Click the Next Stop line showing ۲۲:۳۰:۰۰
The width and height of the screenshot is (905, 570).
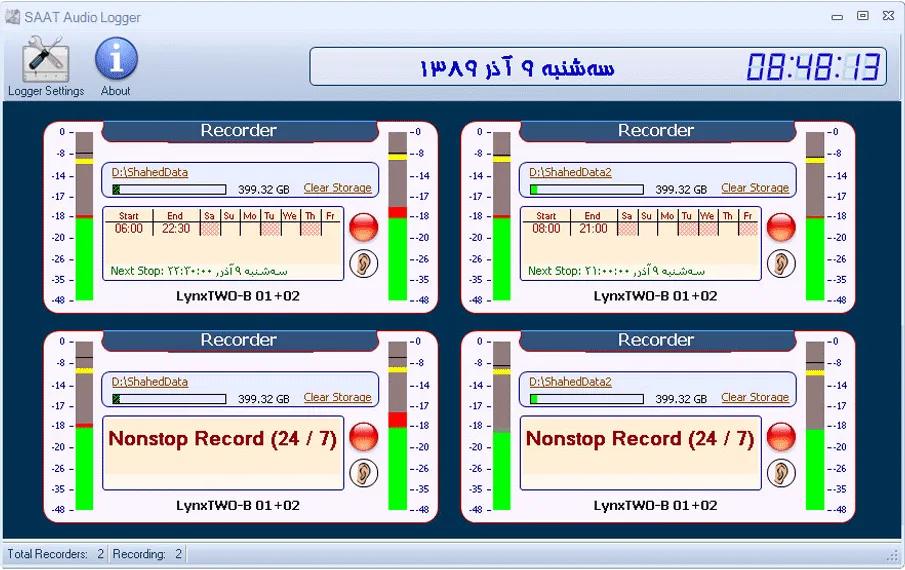click(199, 271)
